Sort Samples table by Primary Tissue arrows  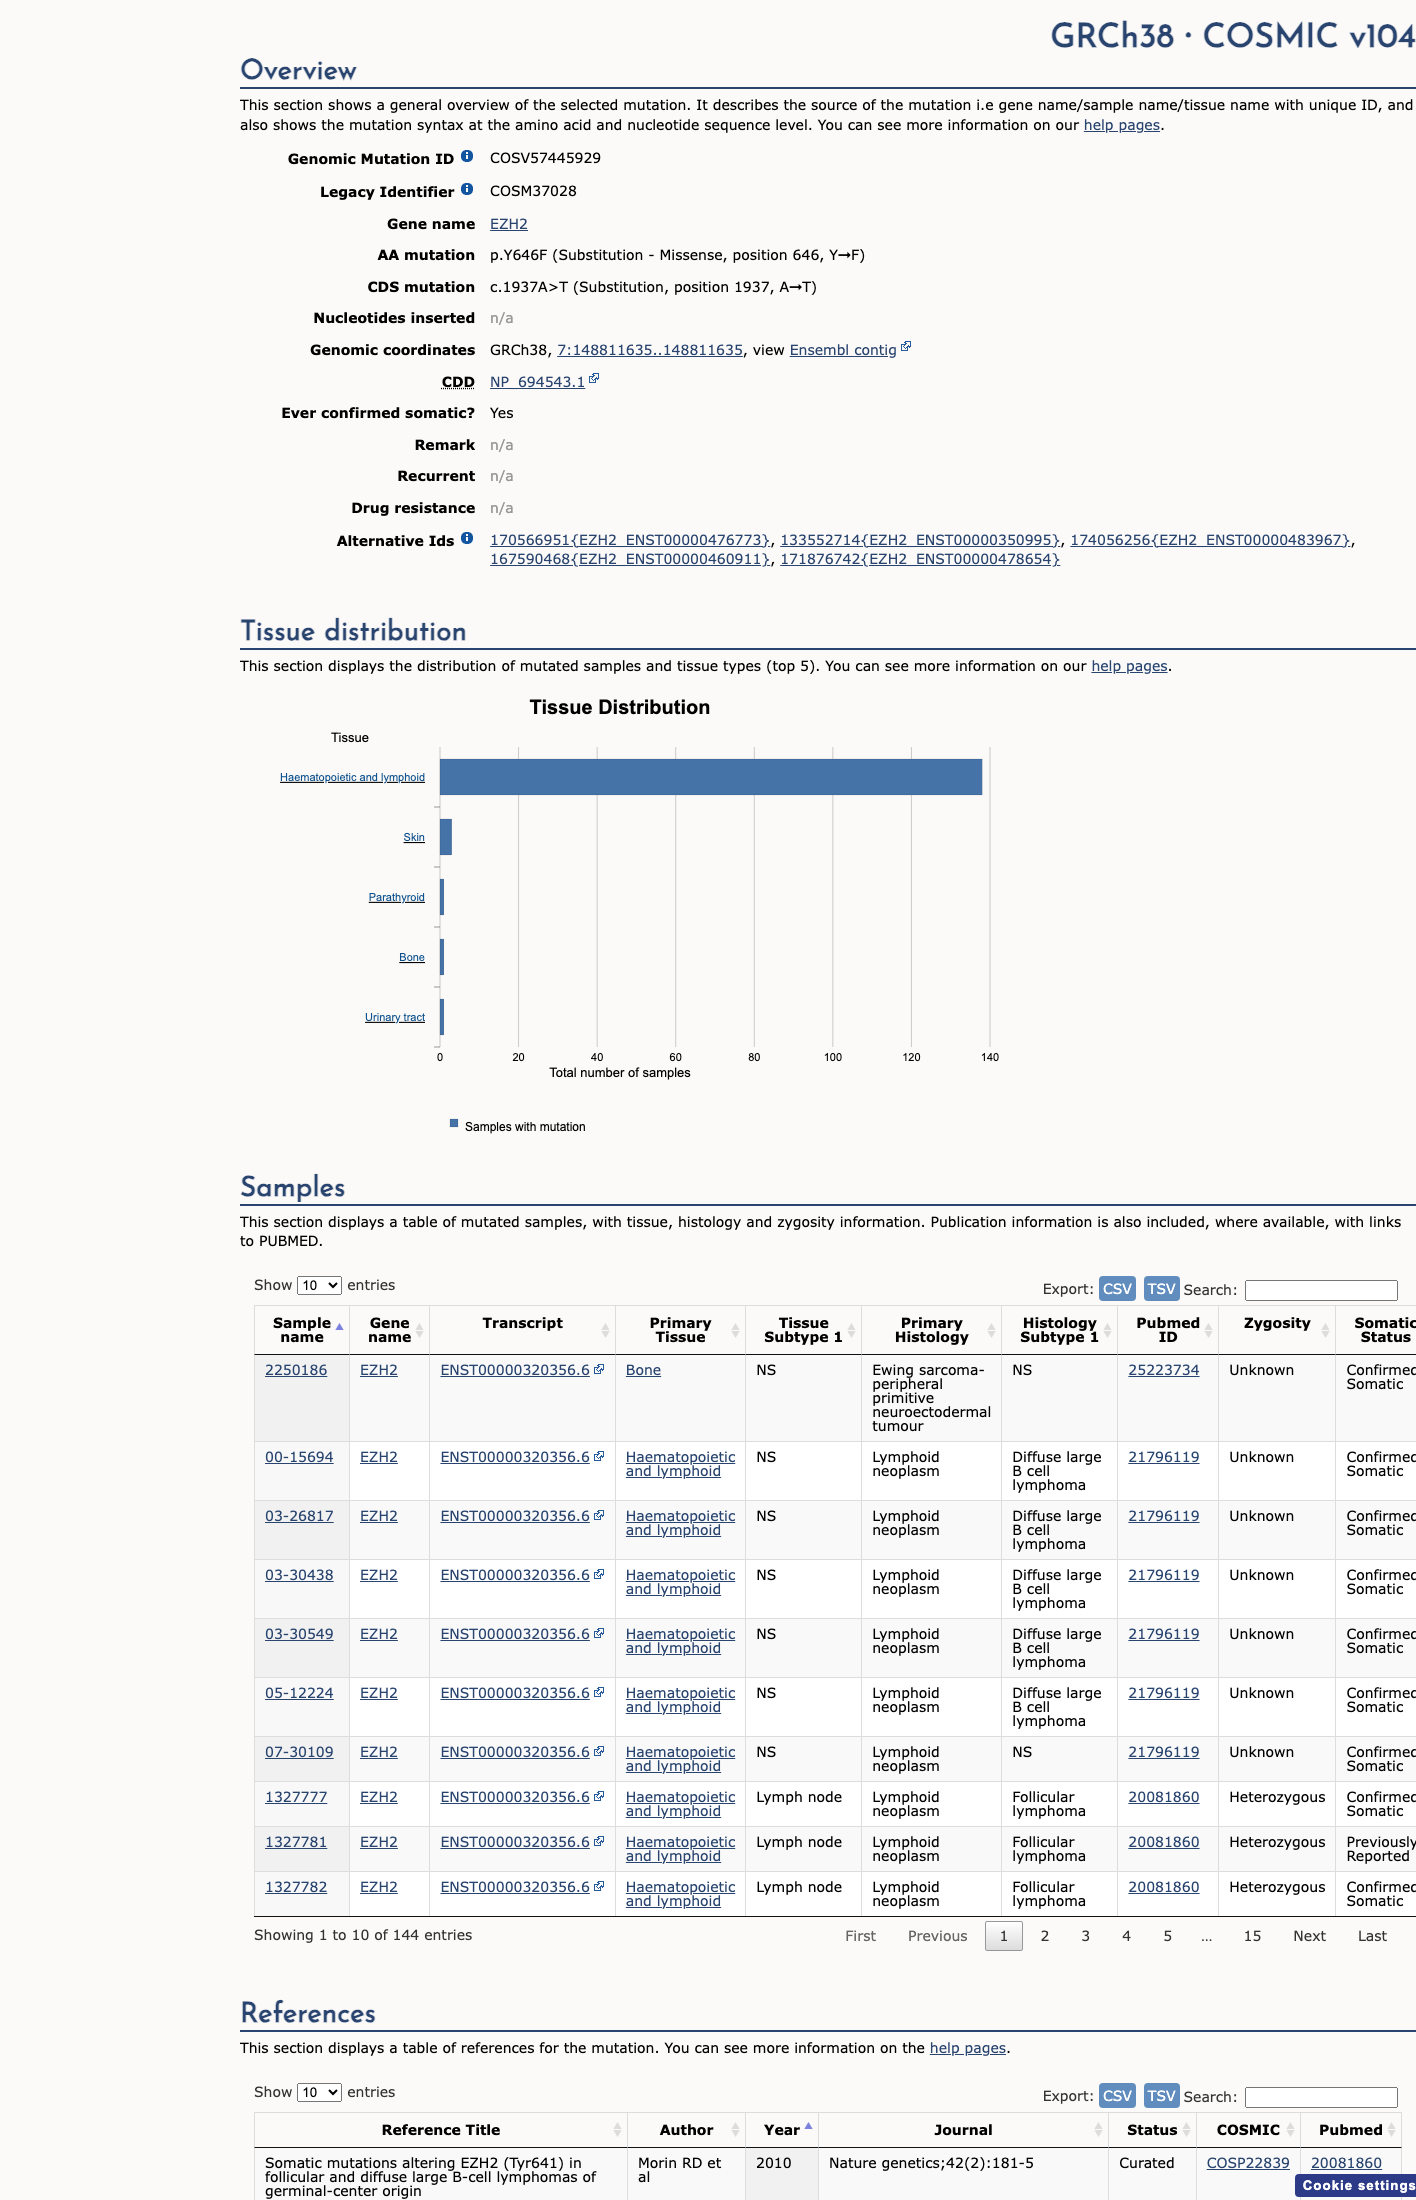(x=735, y=1330)
